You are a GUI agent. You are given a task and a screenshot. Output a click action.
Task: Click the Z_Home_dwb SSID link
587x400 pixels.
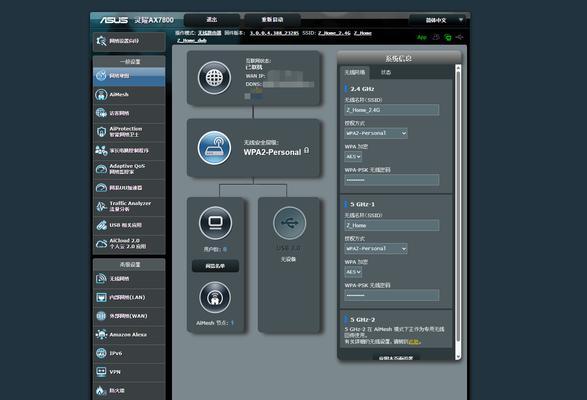pyautogui.click(x=192, y=40)
